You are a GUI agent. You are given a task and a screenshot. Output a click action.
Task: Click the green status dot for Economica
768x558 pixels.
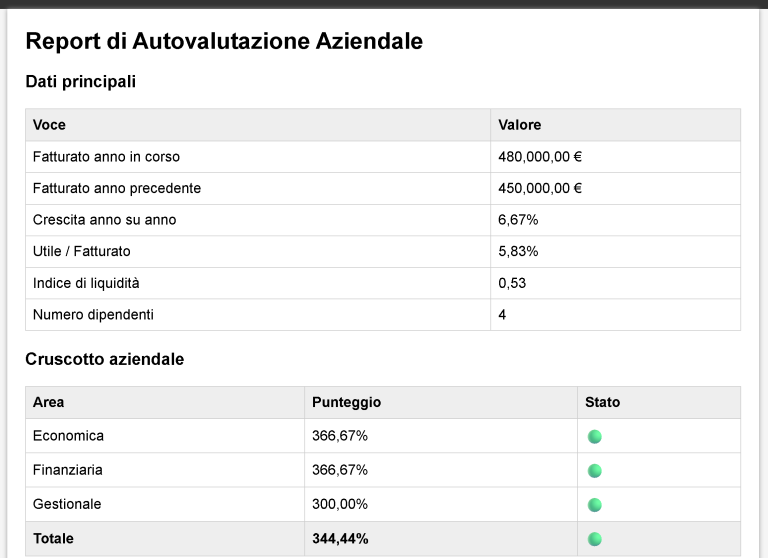tap(594, 436)
